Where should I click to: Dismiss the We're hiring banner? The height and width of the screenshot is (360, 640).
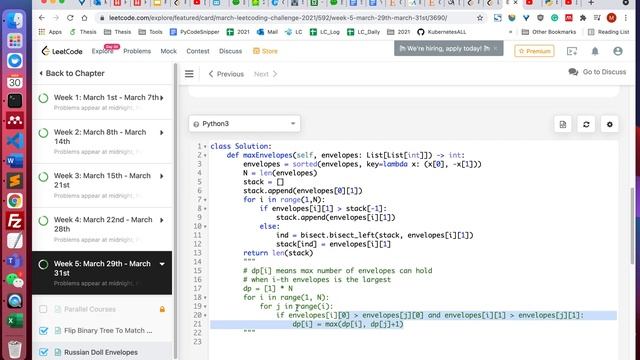(x=496, y=48)
